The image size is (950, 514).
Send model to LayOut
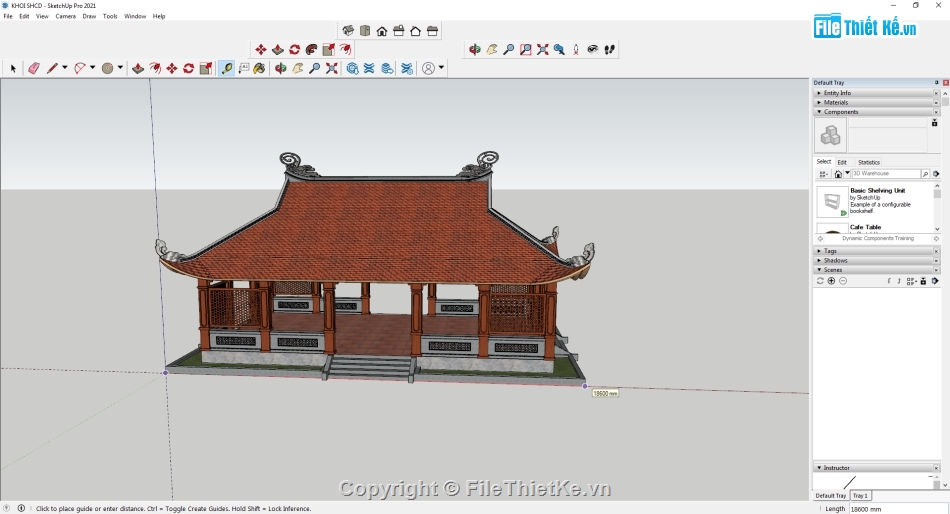tap(387, 68)
